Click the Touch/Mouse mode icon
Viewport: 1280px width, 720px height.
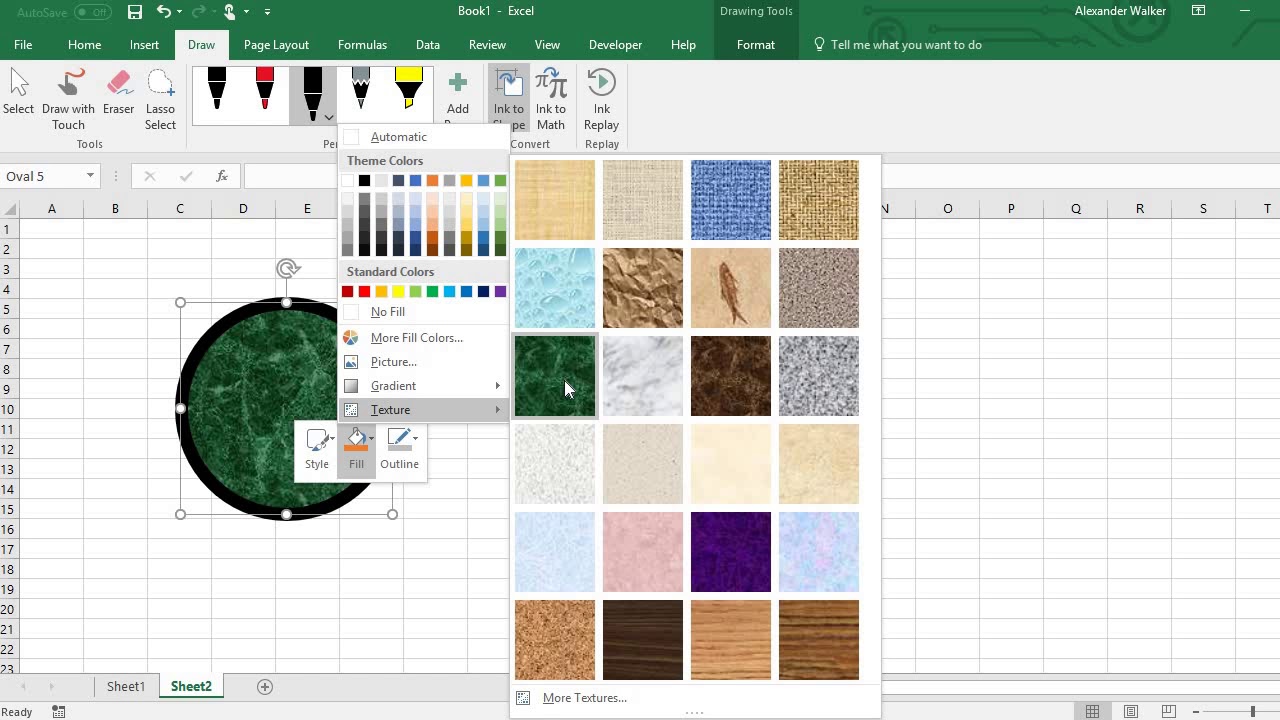click(x=230, y=12)
